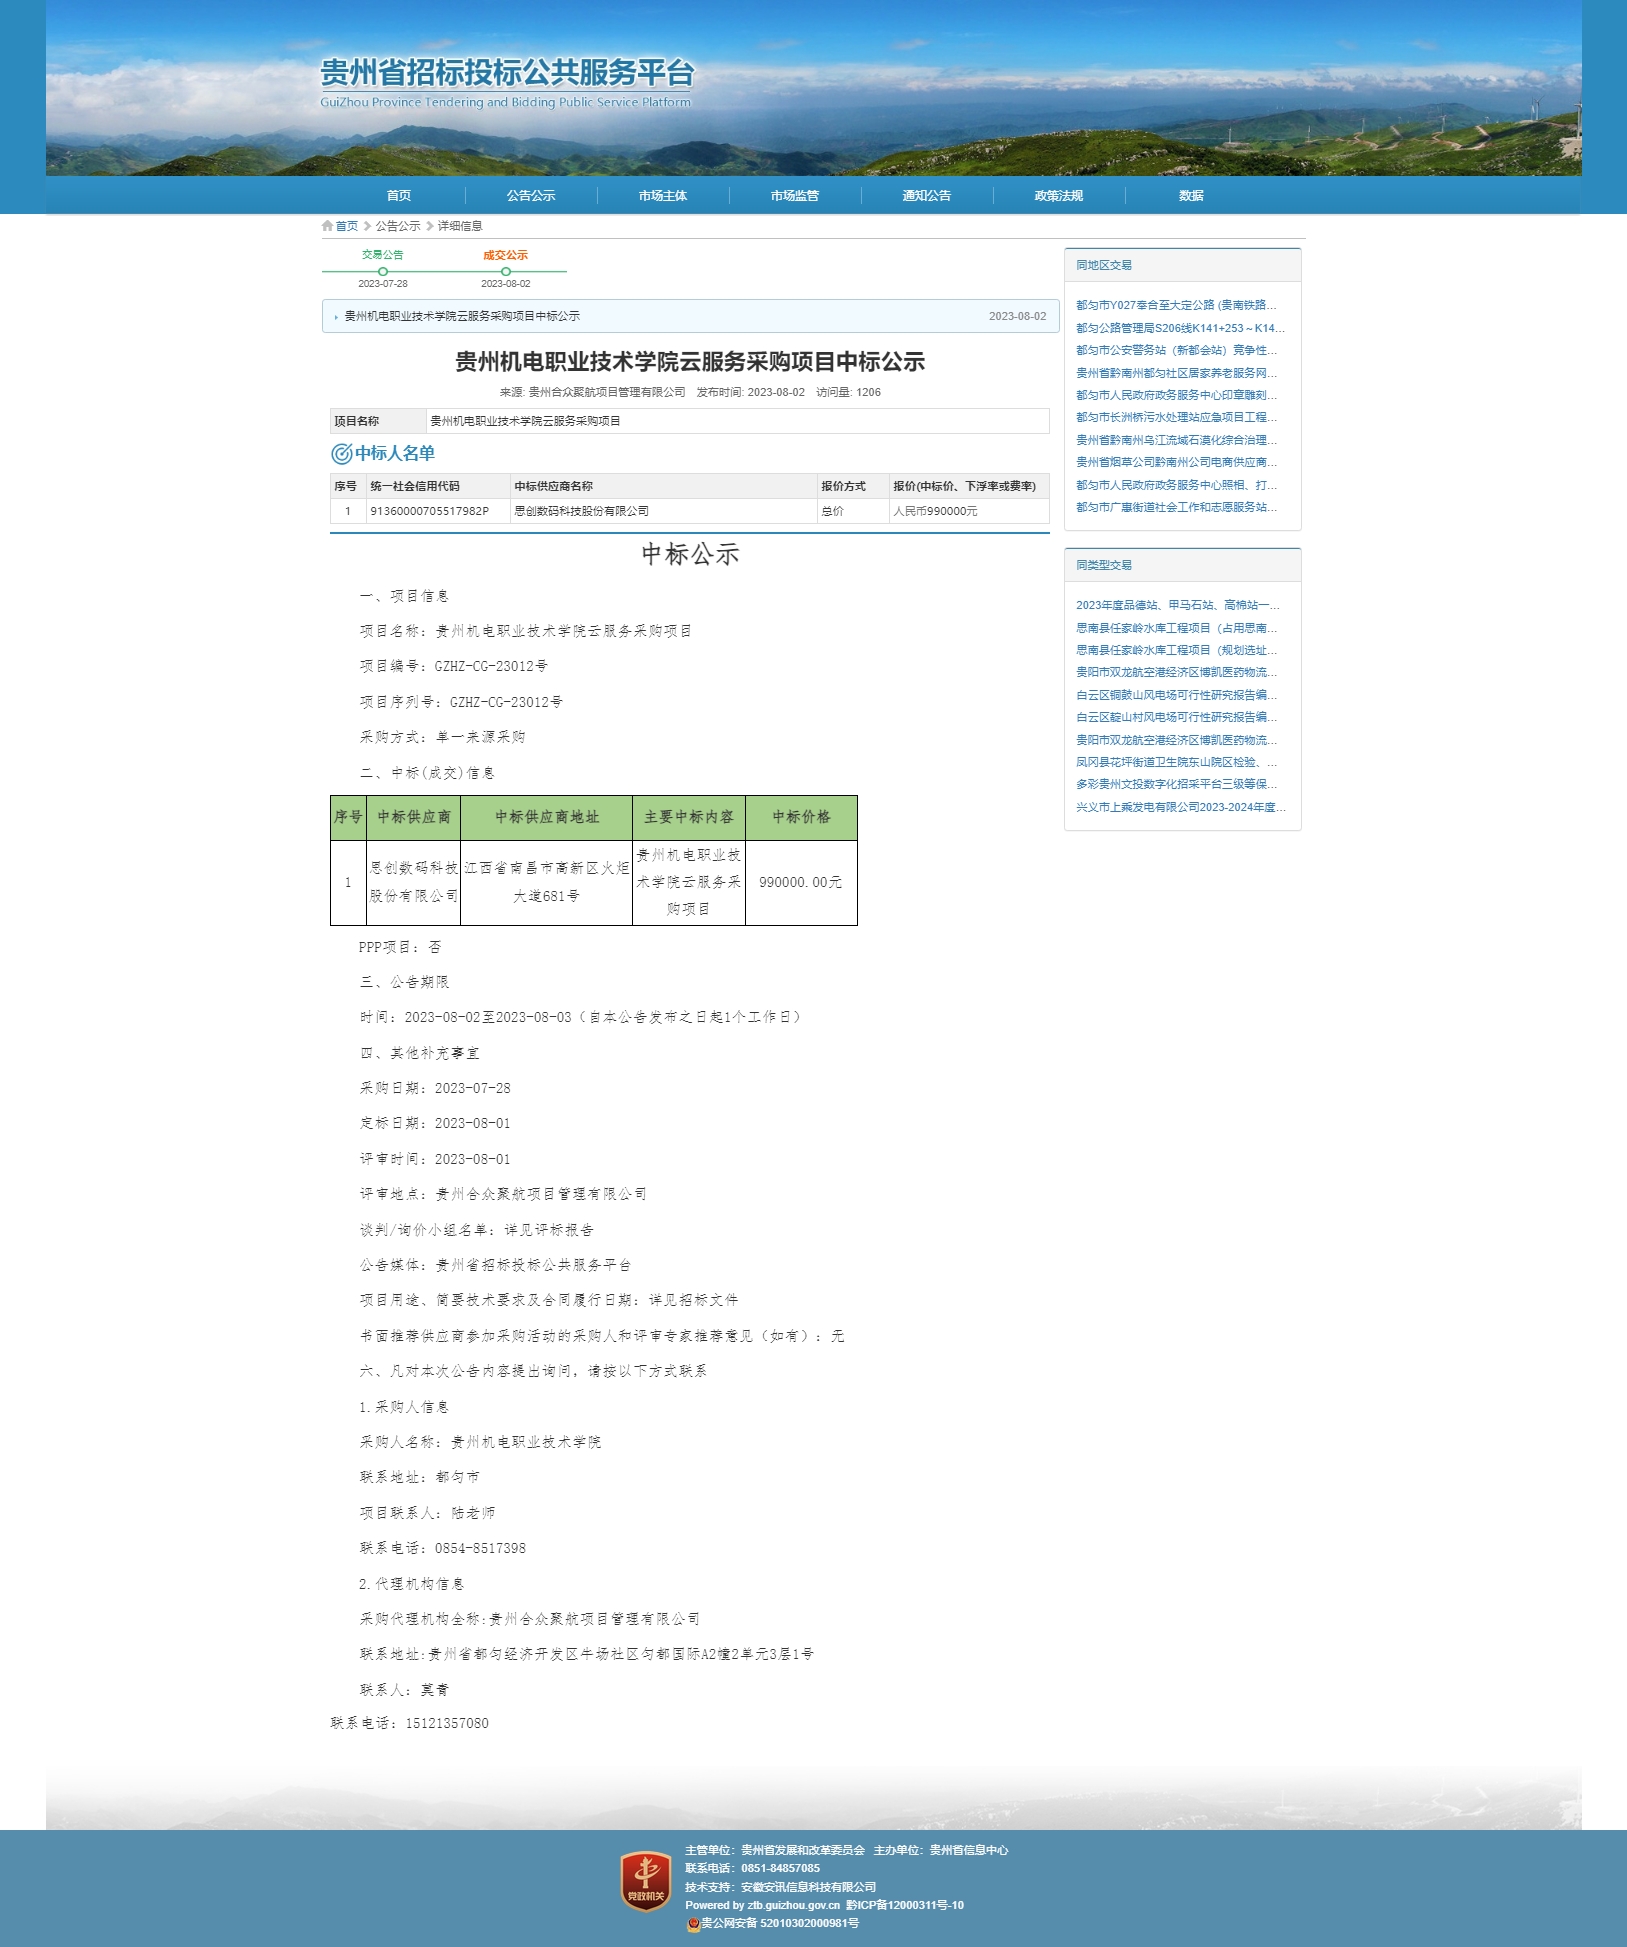Open link 2023年度品德站、甲马石站、高棉站
This screenshot has width=1627, height=1947.
[x=1178, y=605]
